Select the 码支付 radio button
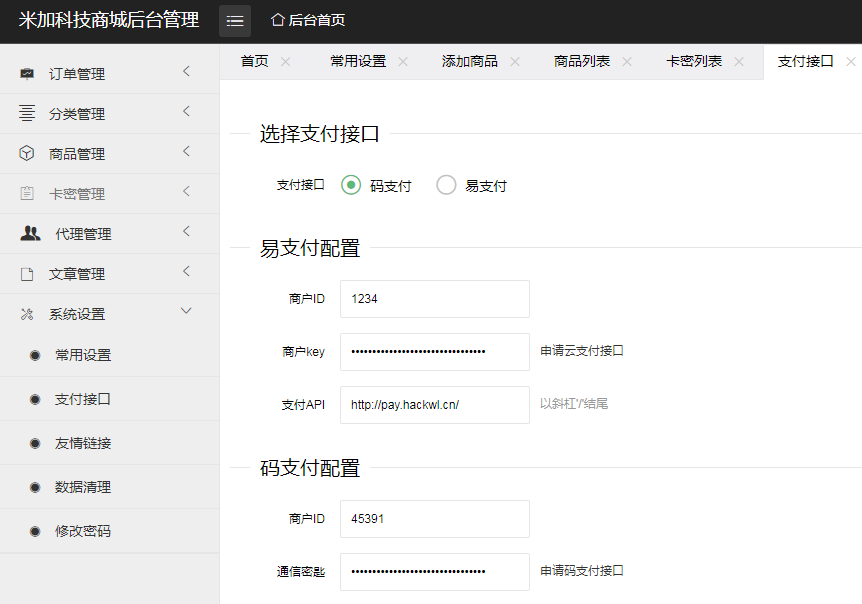Screen dimensions: 862x604 point(351,185)
